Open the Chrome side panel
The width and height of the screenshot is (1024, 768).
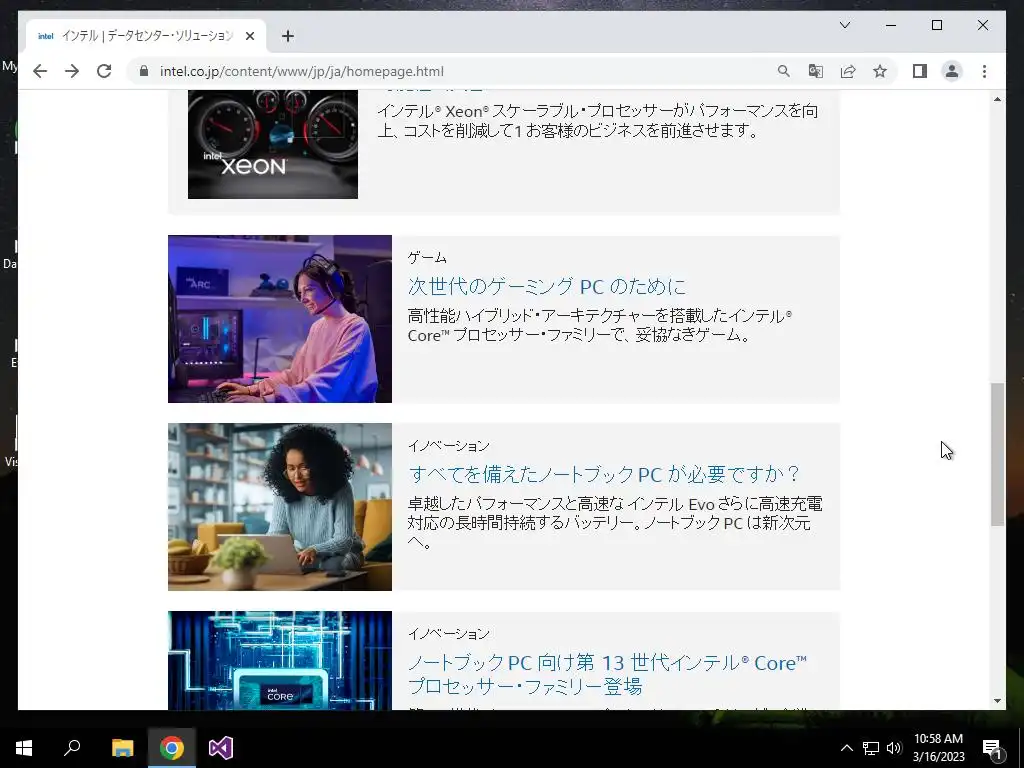click(920, 71)
